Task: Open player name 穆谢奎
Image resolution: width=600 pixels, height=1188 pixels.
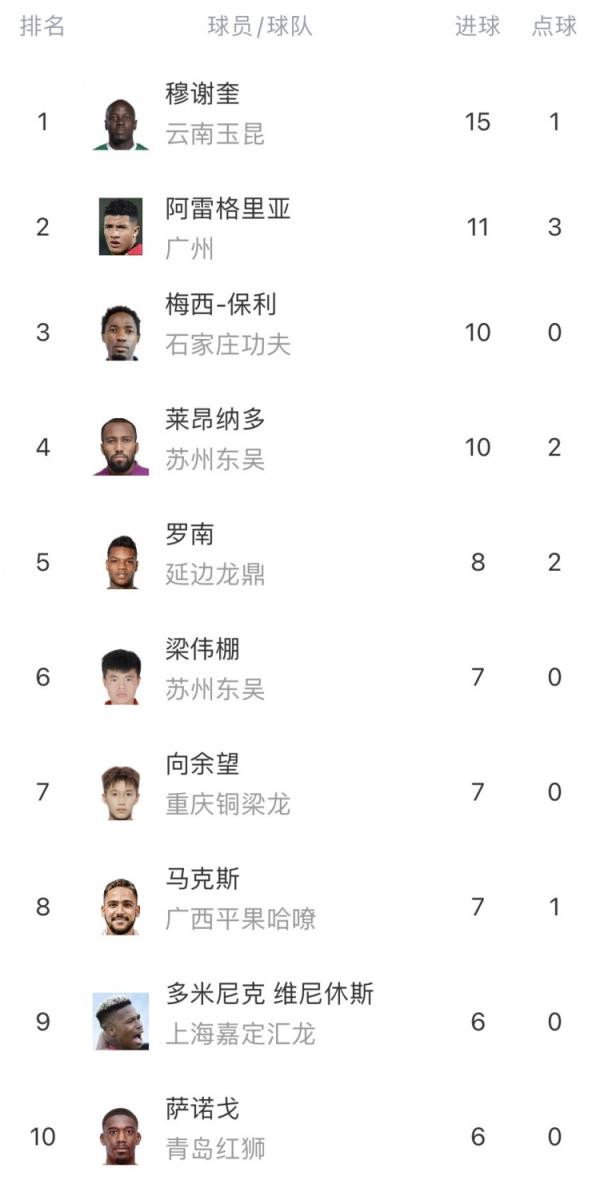Action: (202, 95)
